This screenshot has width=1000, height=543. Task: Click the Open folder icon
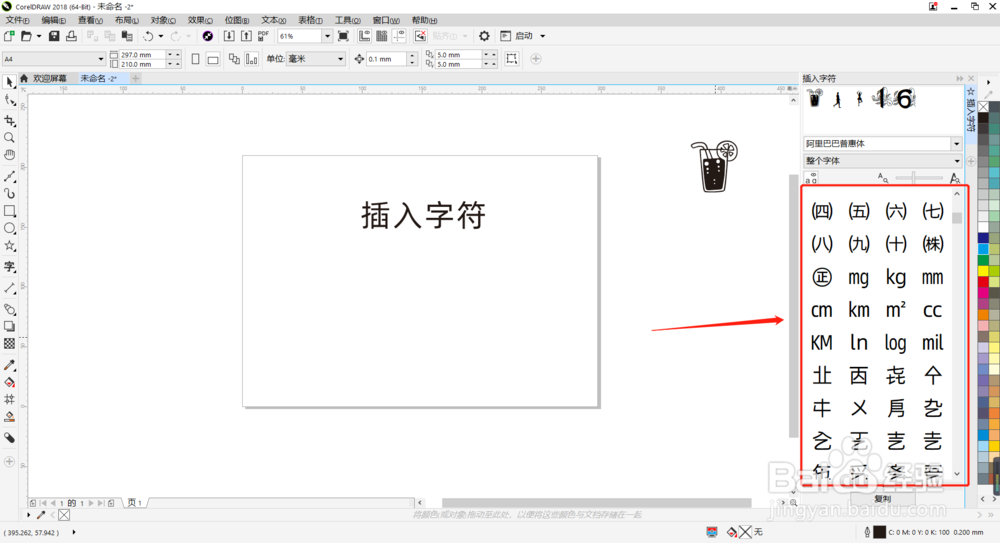(x=26, y=36)
